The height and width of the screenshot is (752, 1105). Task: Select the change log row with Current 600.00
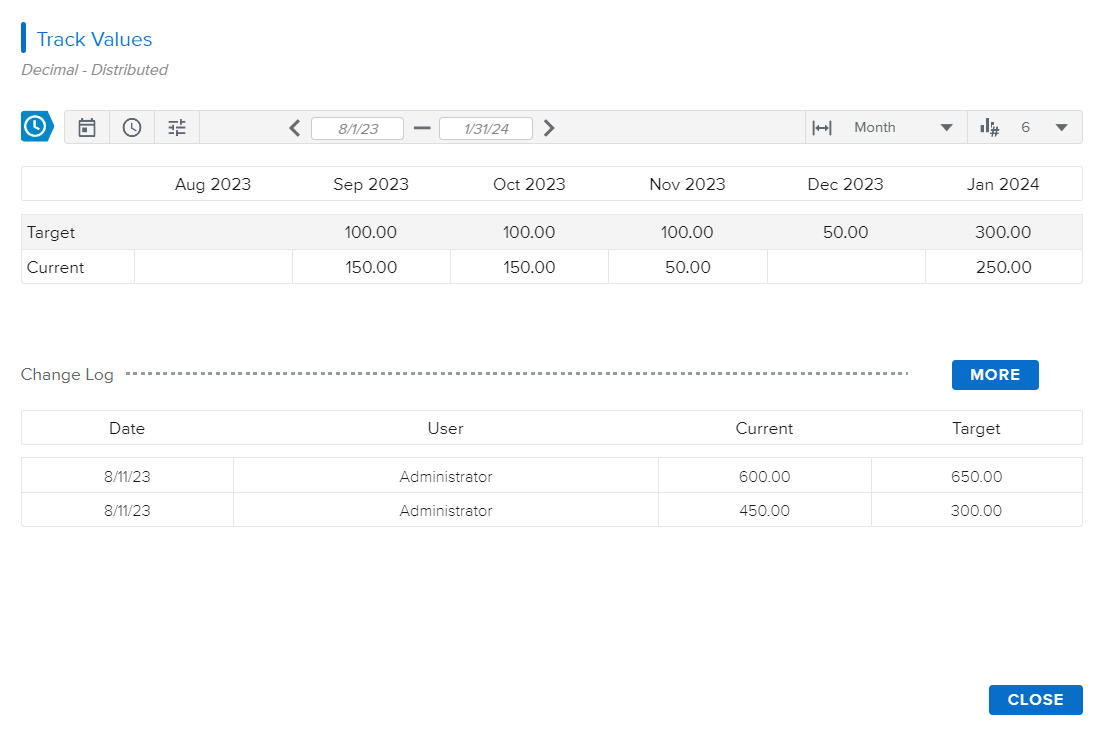pos(551,477)
